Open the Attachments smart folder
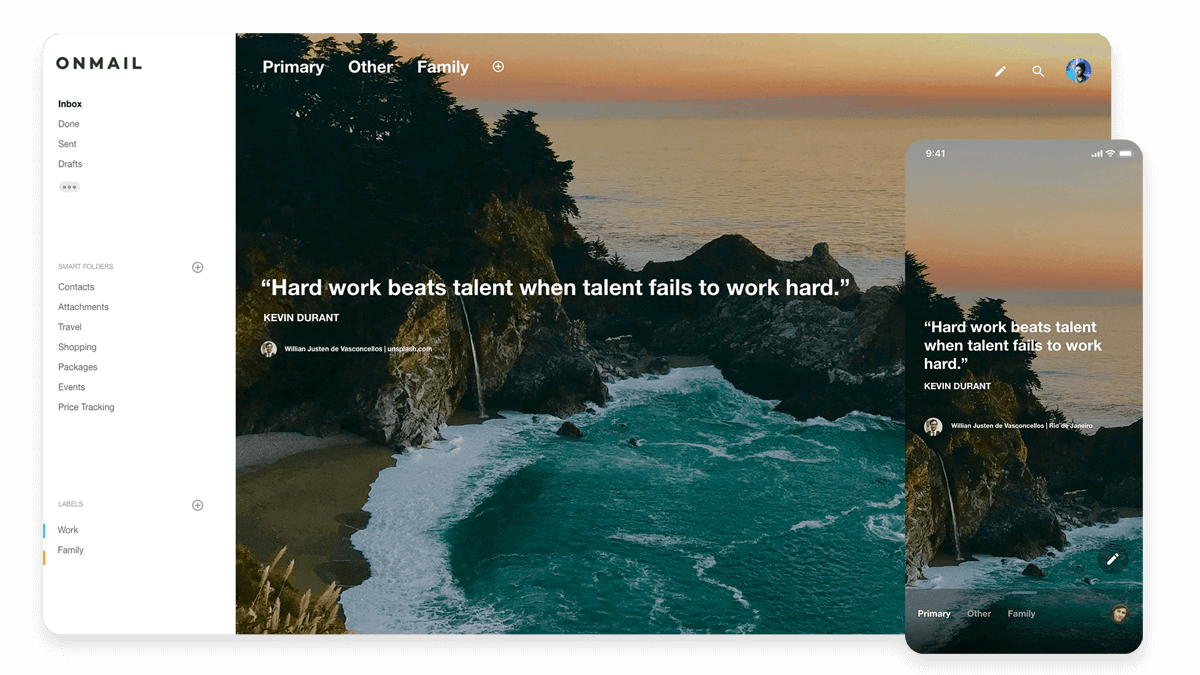 pos(83,307)
